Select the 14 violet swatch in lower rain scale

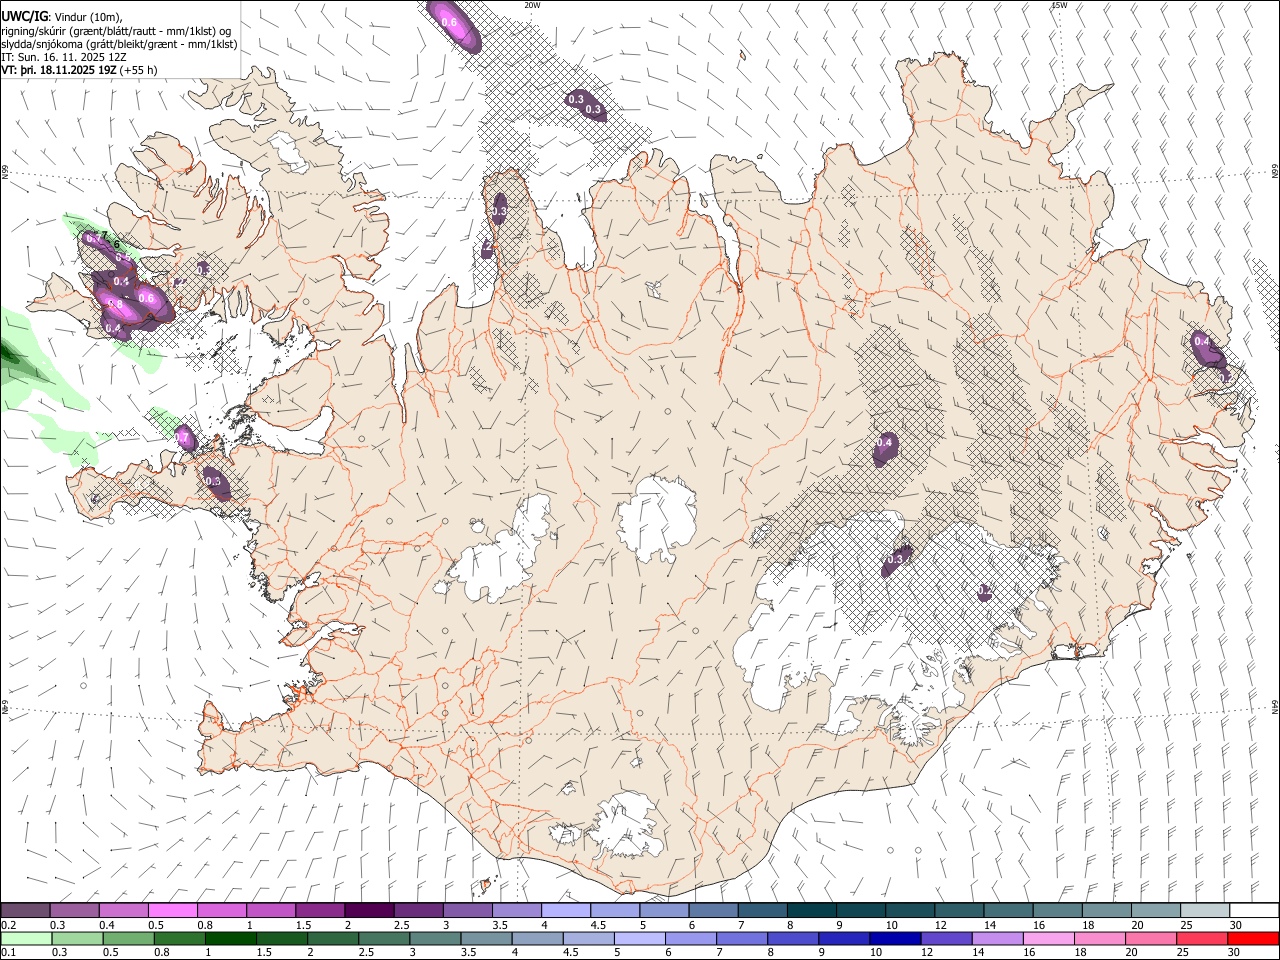(996, 938)
